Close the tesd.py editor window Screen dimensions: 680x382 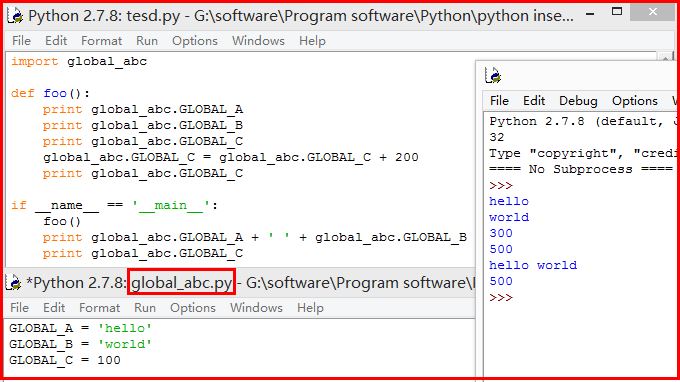coord(652,12)
